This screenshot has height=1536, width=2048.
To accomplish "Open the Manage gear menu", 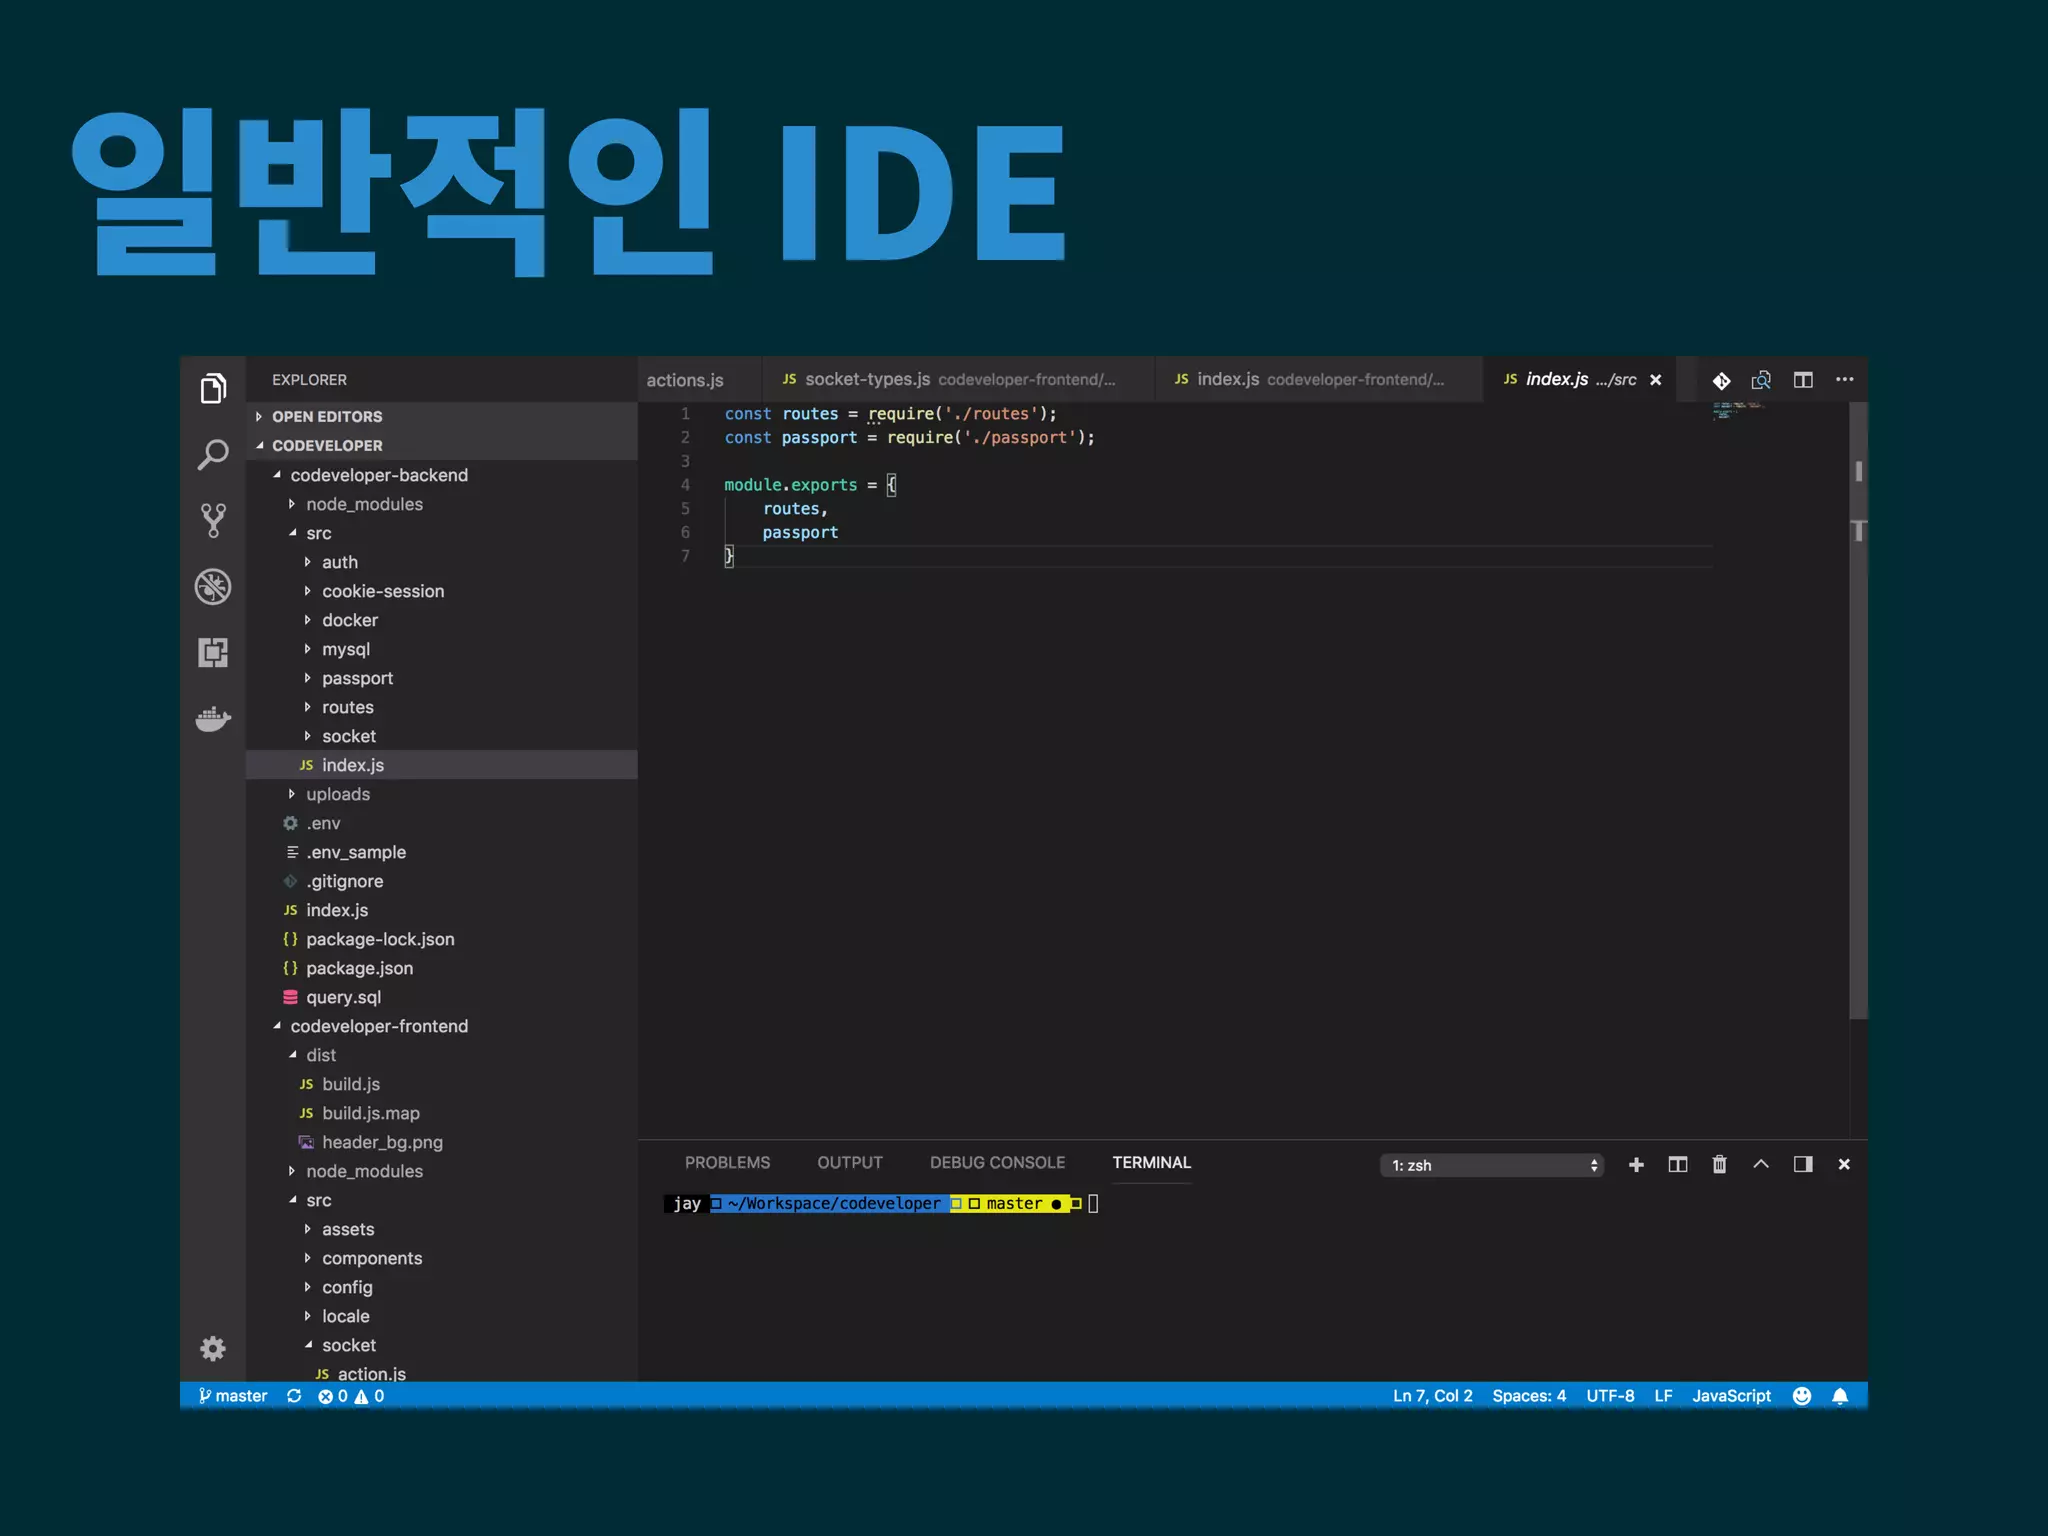I will (213, 1348).
